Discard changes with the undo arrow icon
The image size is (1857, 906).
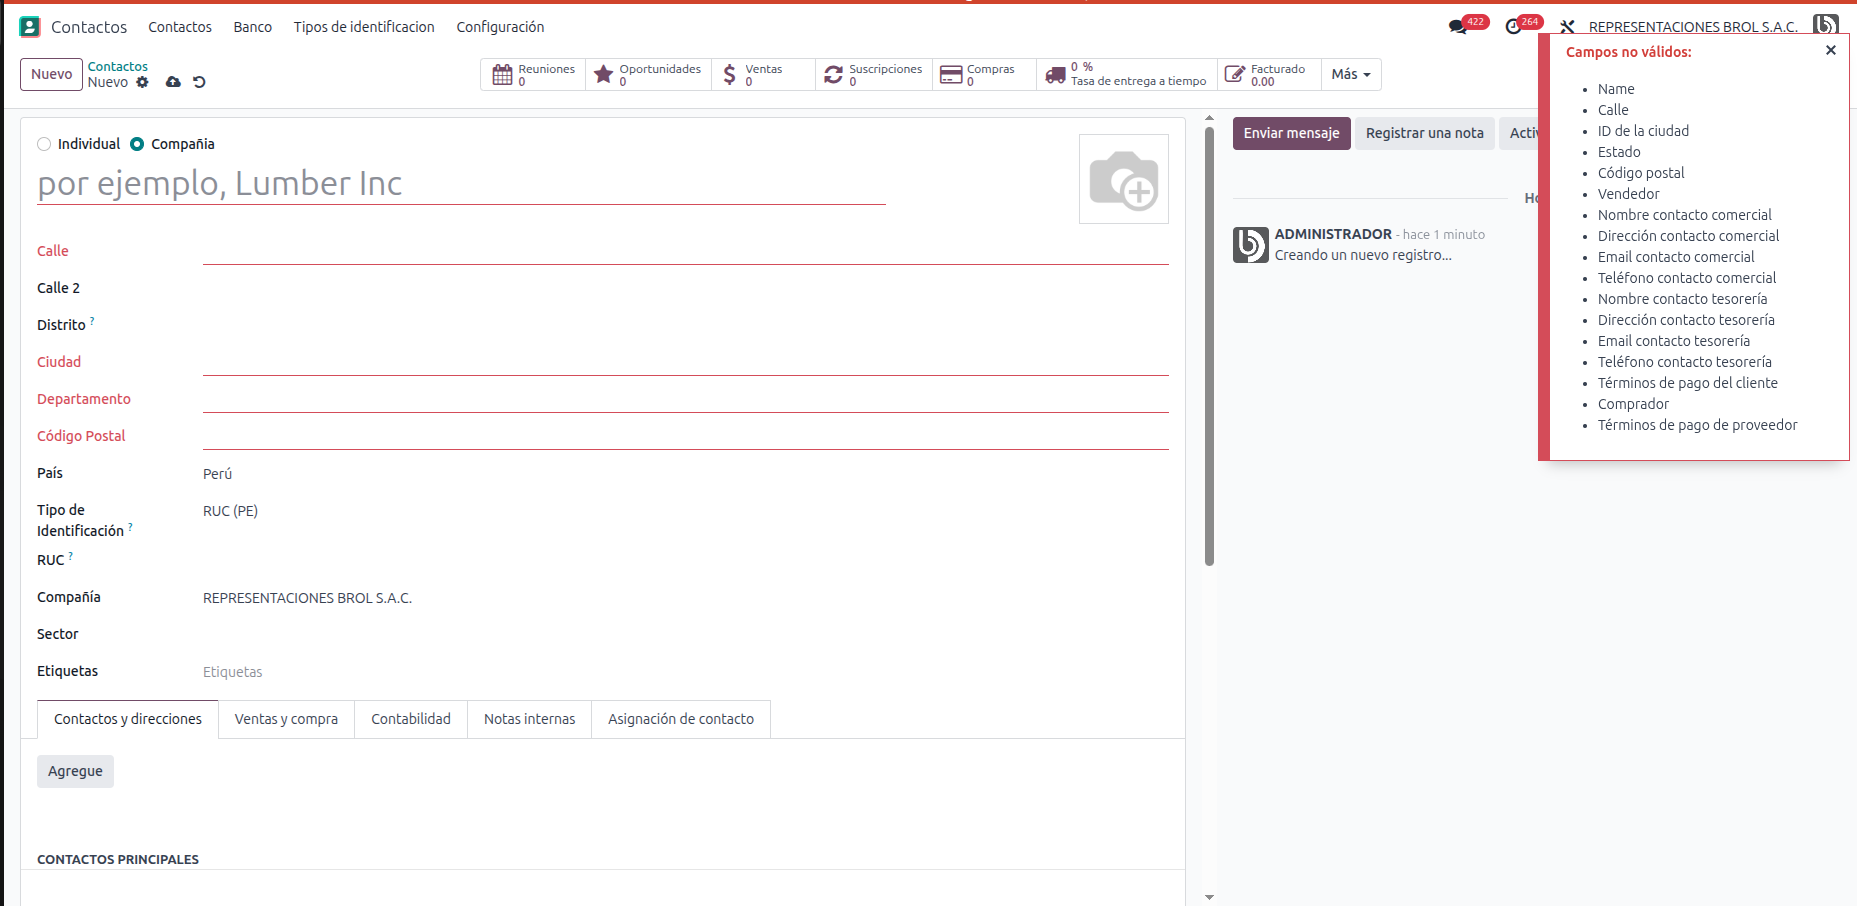(199, 82)
